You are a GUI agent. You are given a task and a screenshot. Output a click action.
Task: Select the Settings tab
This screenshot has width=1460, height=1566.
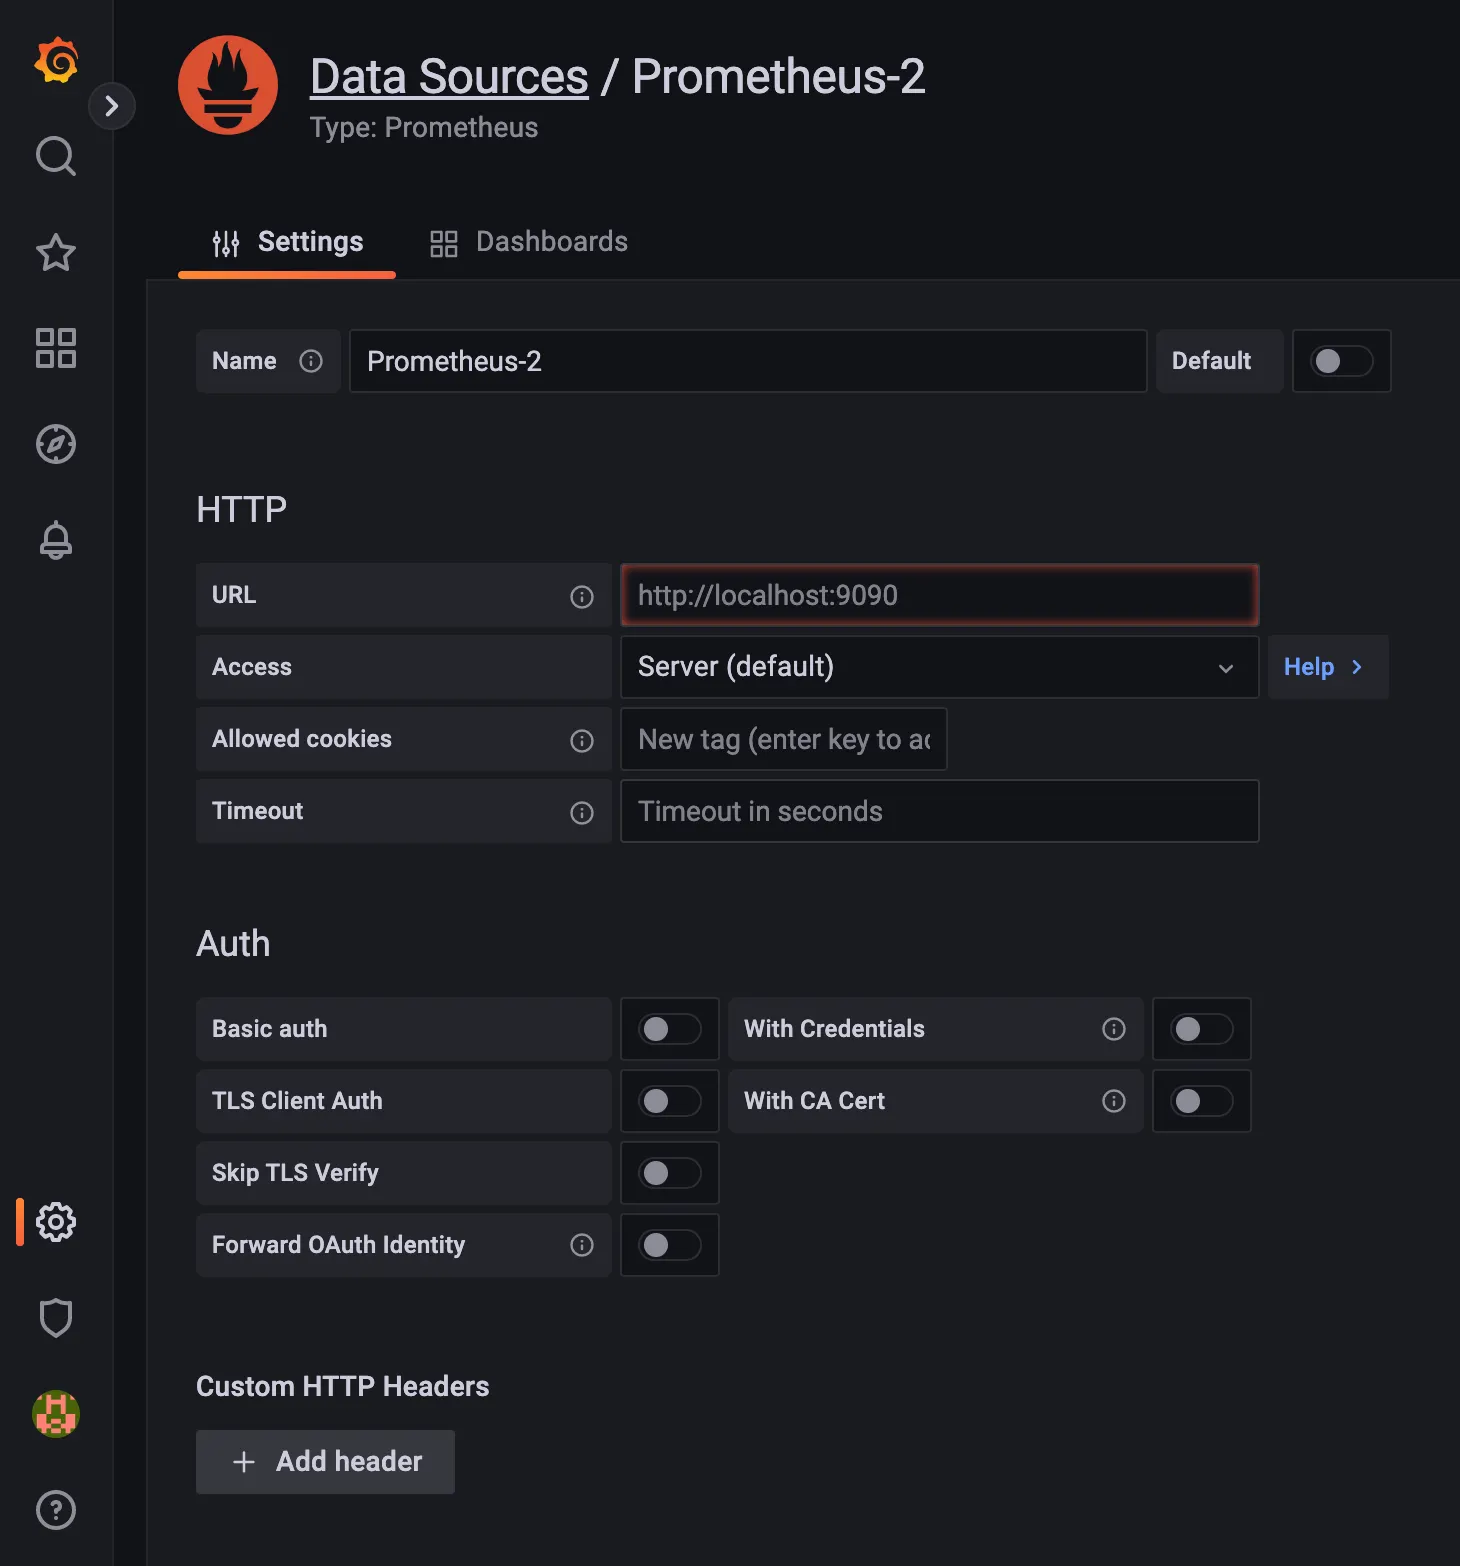click(287, 242)
